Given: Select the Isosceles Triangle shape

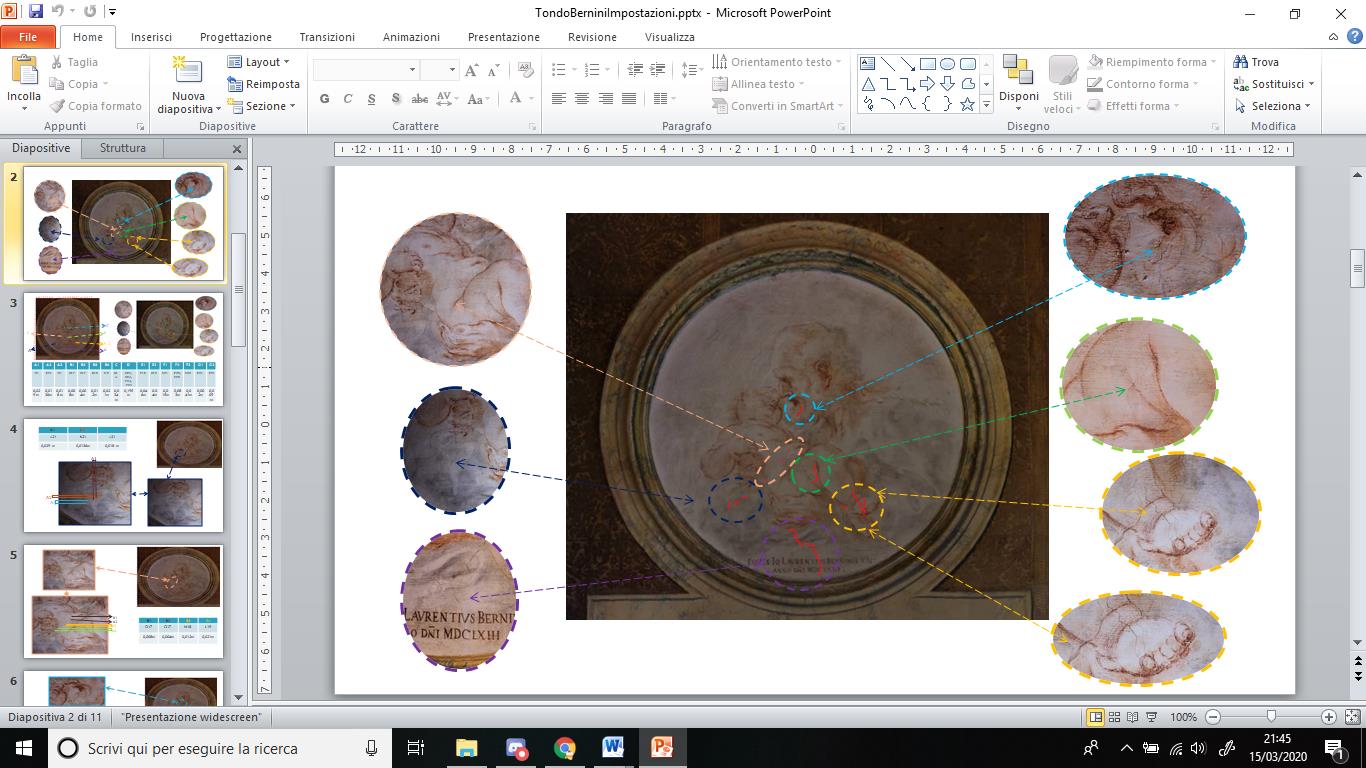Looking at the screenshot, I should tap(868, 84).
